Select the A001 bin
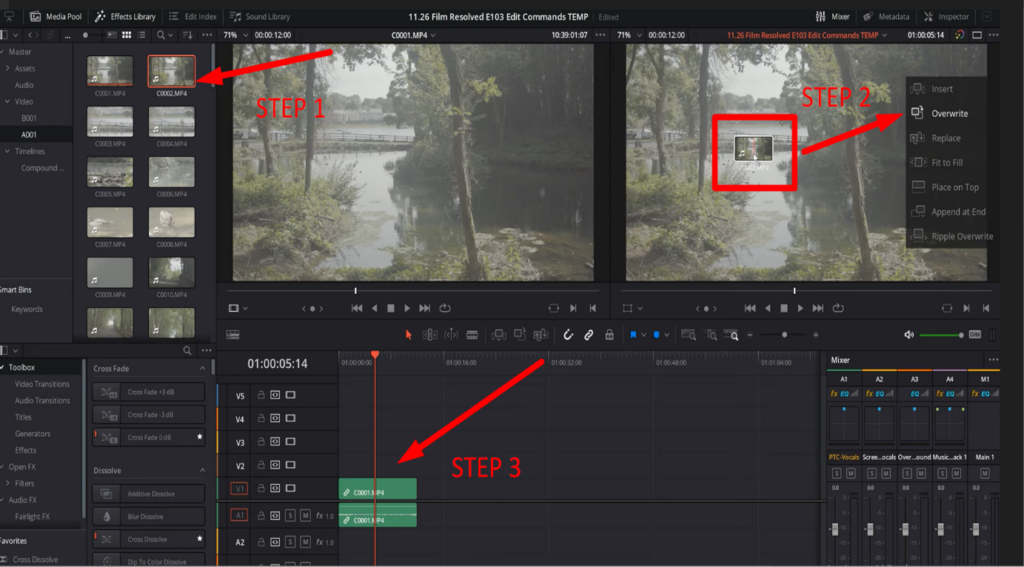Image resolution: width=1024 pixels, height=567 pixels. [x=29, y=135]
